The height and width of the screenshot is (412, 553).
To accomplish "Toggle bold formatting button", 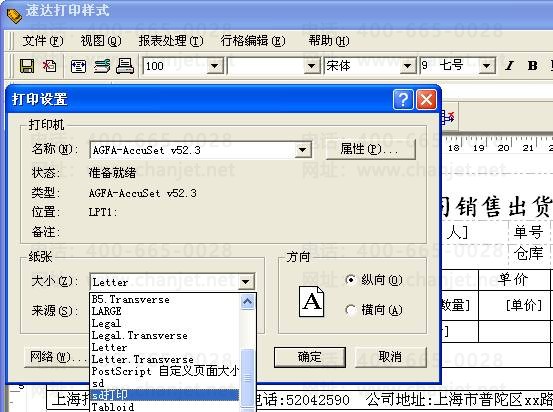I will 533,66.
